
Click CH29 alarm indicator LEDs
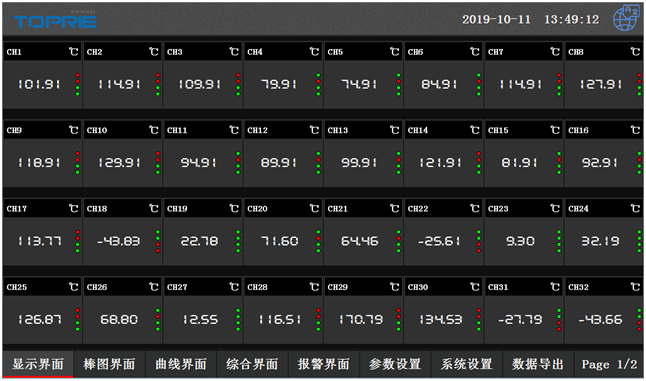(x=398, y=319)
